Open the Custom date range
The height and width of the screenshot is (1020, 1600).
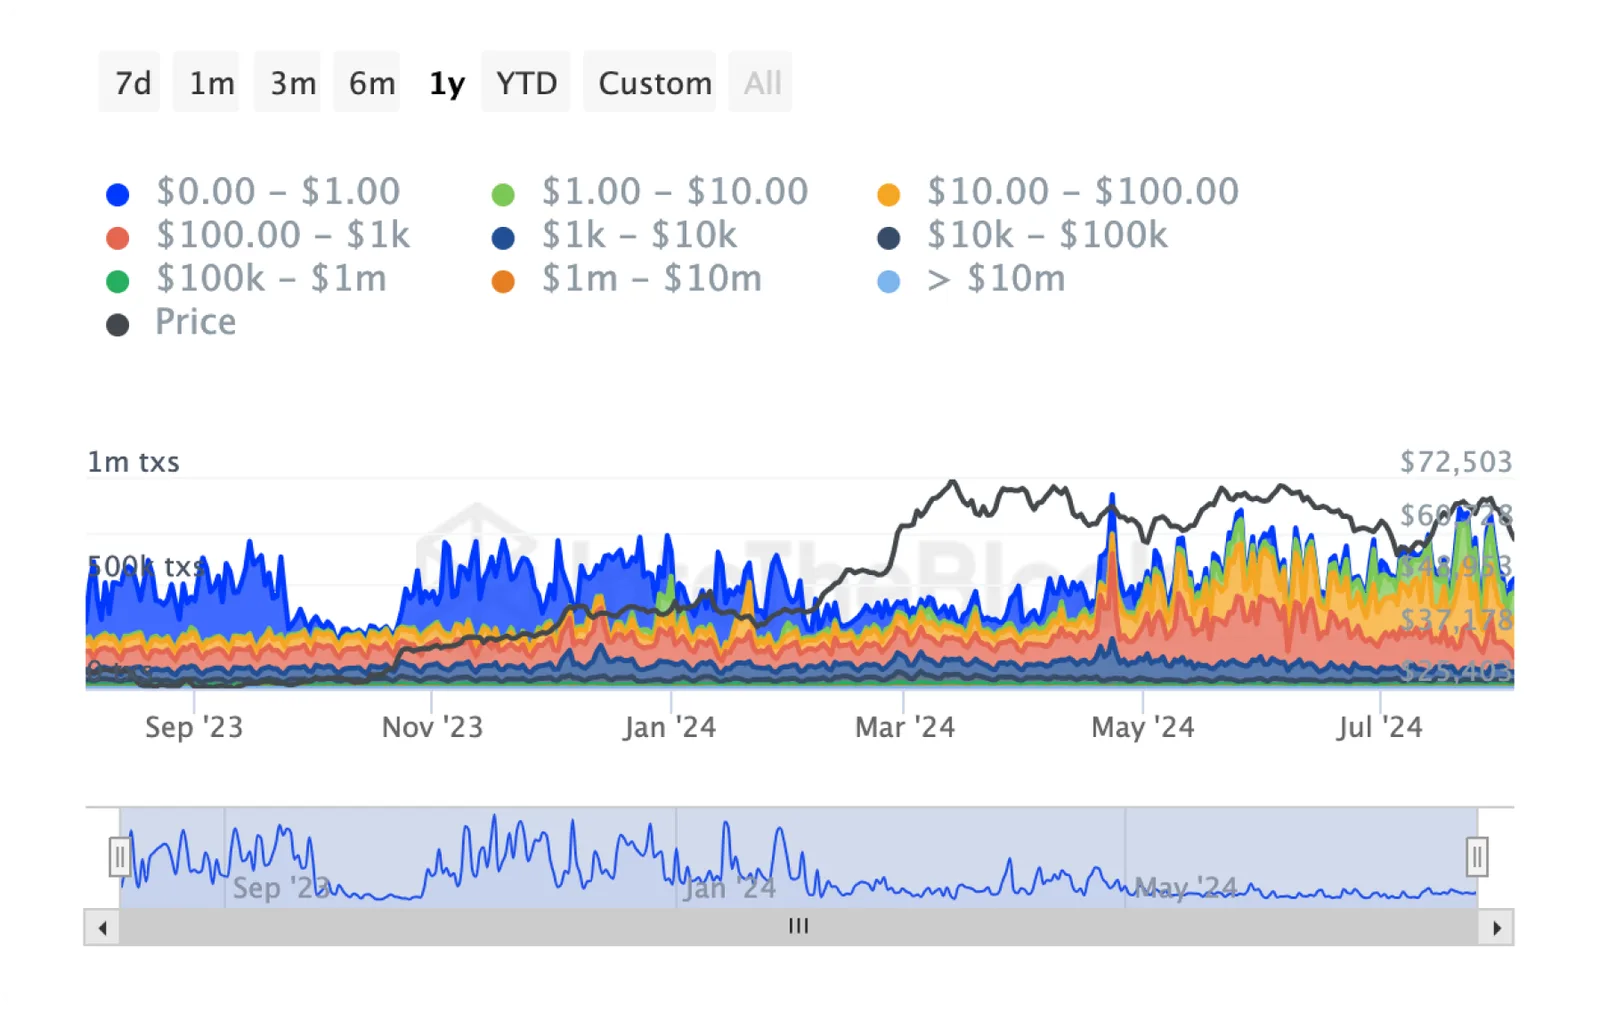coord(651,82)
